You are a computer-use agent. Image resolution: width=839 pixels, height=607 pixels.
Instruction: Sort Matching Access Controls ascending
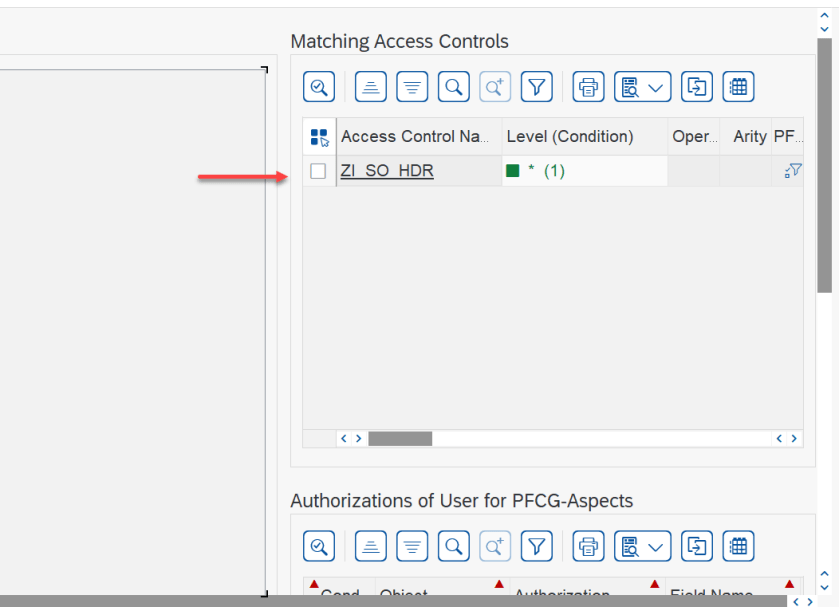370,86
